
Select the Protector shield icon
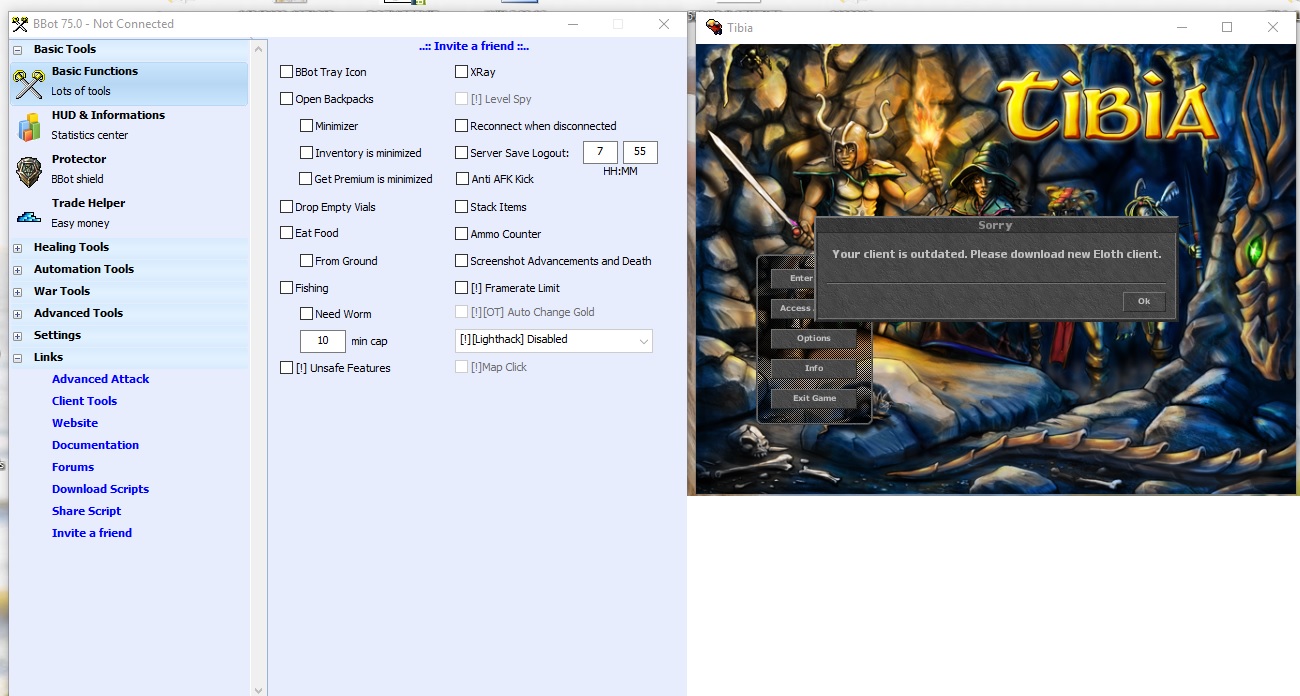point(29,171)
